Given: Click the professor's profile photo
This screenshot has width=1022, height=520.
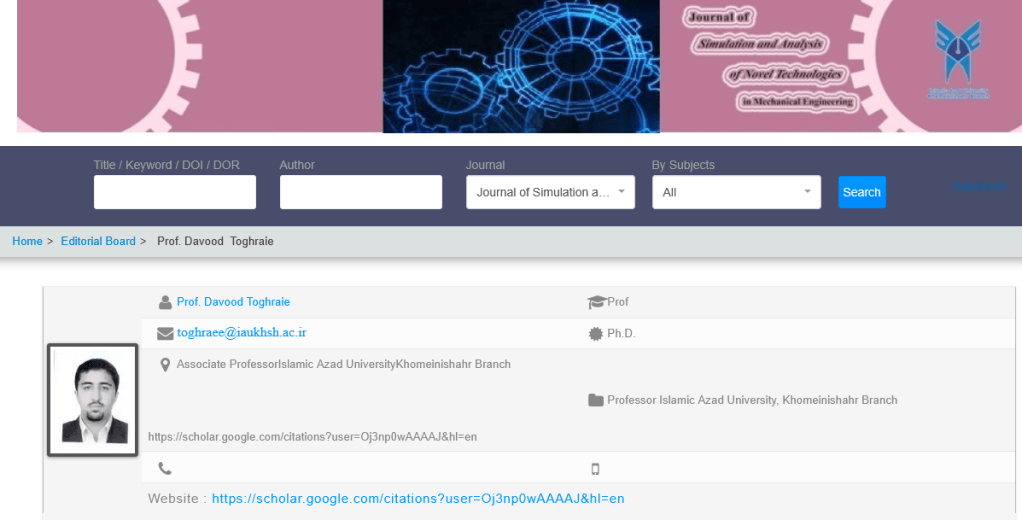Looking at the screenshot, I should 93,400.
